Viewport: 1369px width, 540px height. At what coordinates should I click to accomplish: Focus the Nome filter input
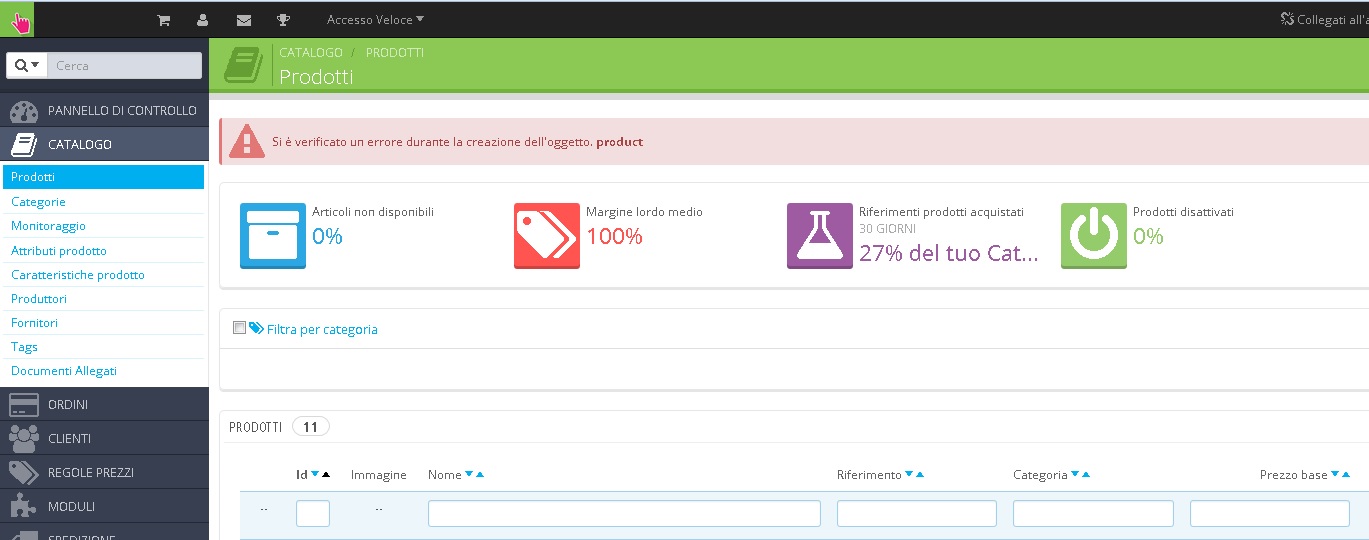pos(624,513)
